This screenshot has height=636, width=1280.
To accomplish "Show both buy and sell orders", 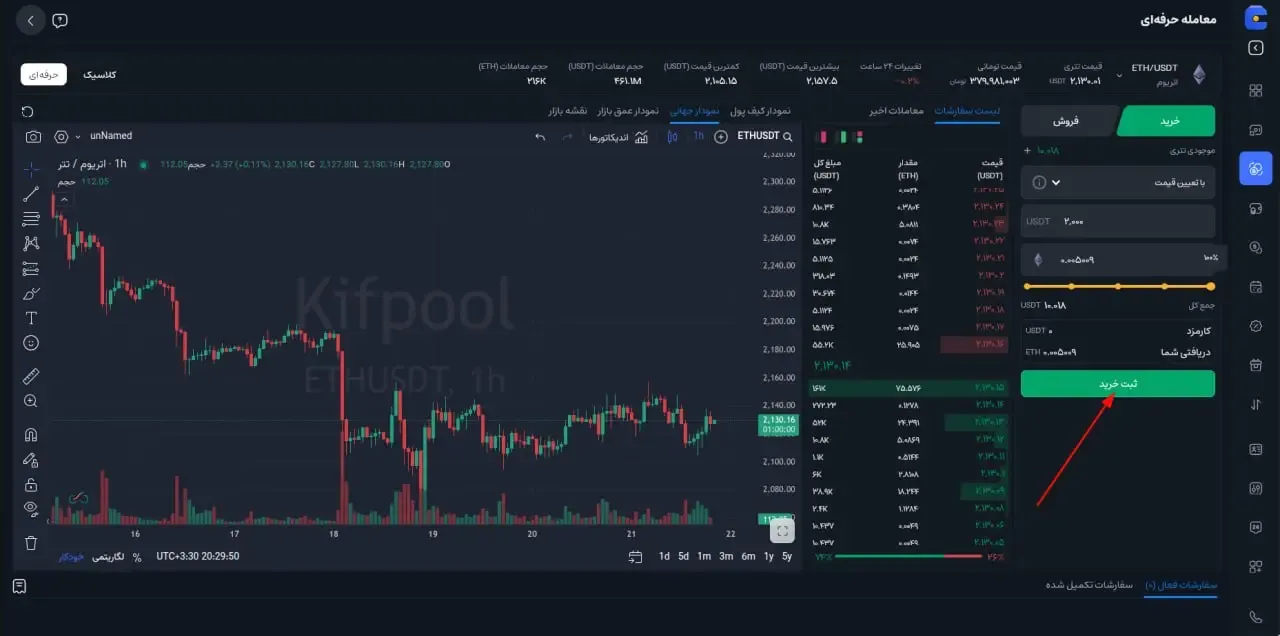I will coord(857,137).
